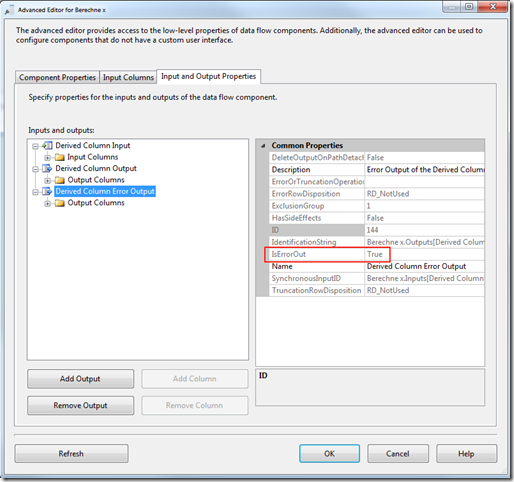The height and width of the screenshot is (482, 514).
Task: Confirm with the OK button
Action: (329, 454)
